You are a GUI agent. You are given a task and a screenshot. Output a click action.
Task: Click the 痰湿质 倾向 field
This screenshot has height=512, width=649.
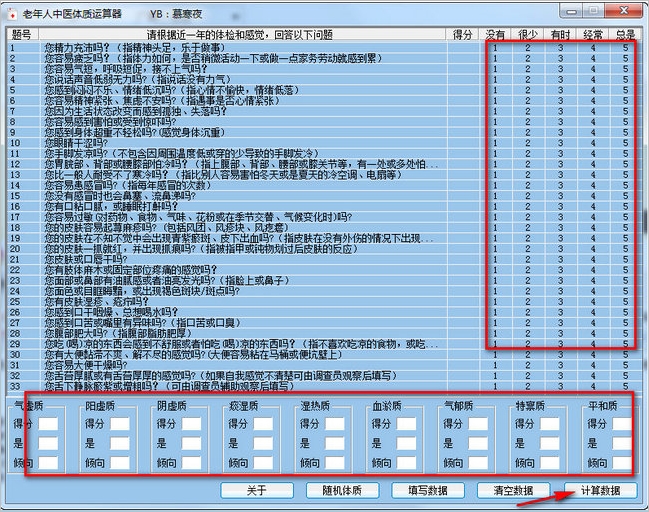tap(263, 463)
